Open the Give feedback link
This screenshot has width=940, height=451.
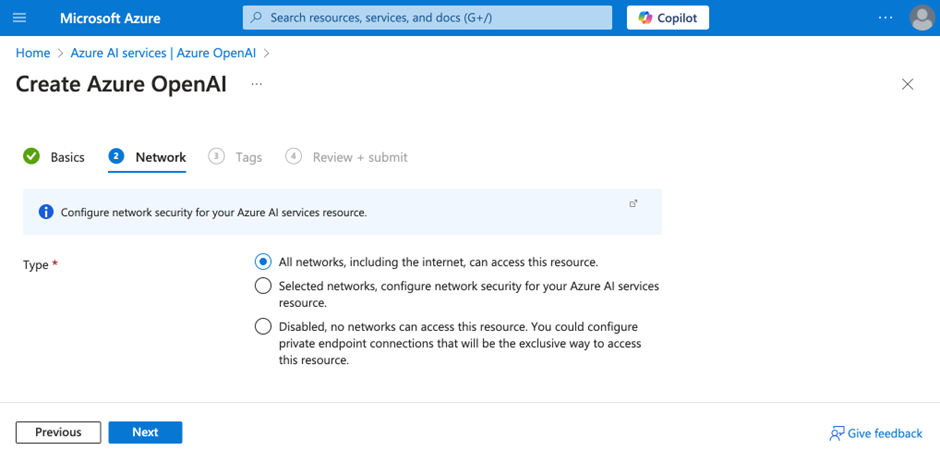[x=876, y=433]
